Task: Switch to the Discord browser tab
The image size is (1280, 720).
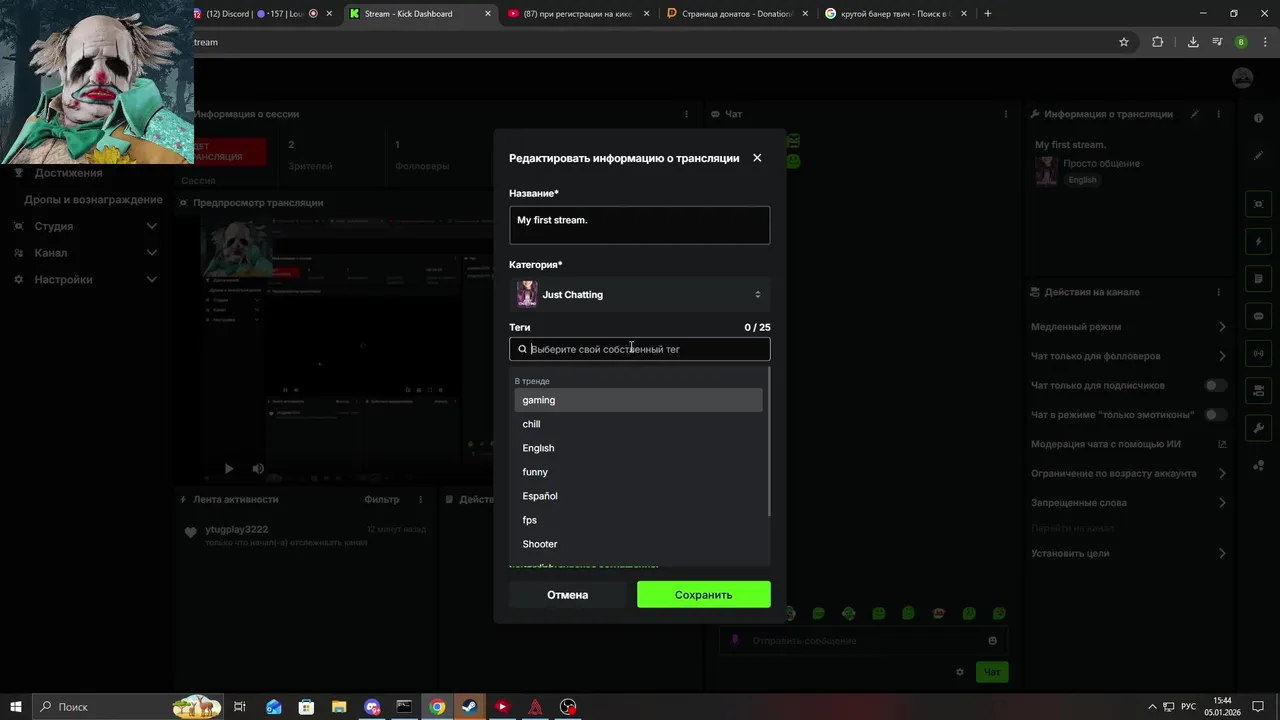Action: point(262,14)
